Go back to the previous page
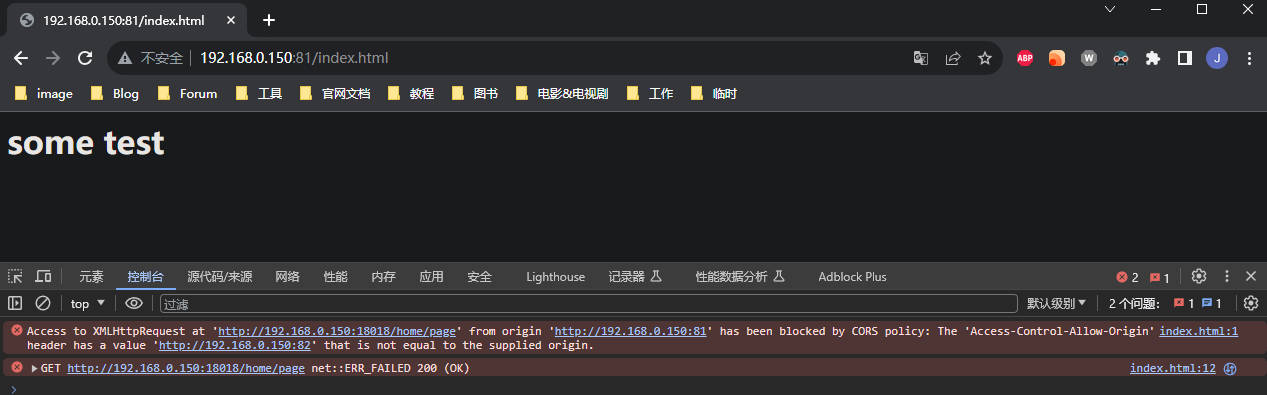This screenshot has width=1267, height=395. pyautogui.click(x=21, y=59)
